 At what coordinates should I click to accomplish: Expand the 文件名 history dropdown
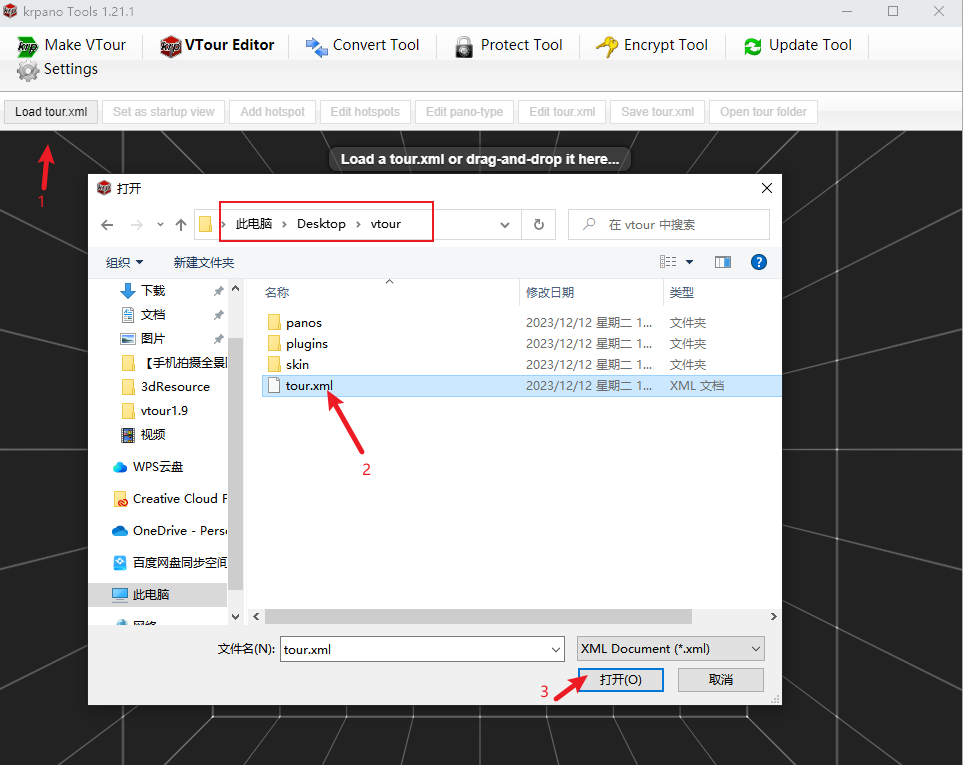point(556,649)
